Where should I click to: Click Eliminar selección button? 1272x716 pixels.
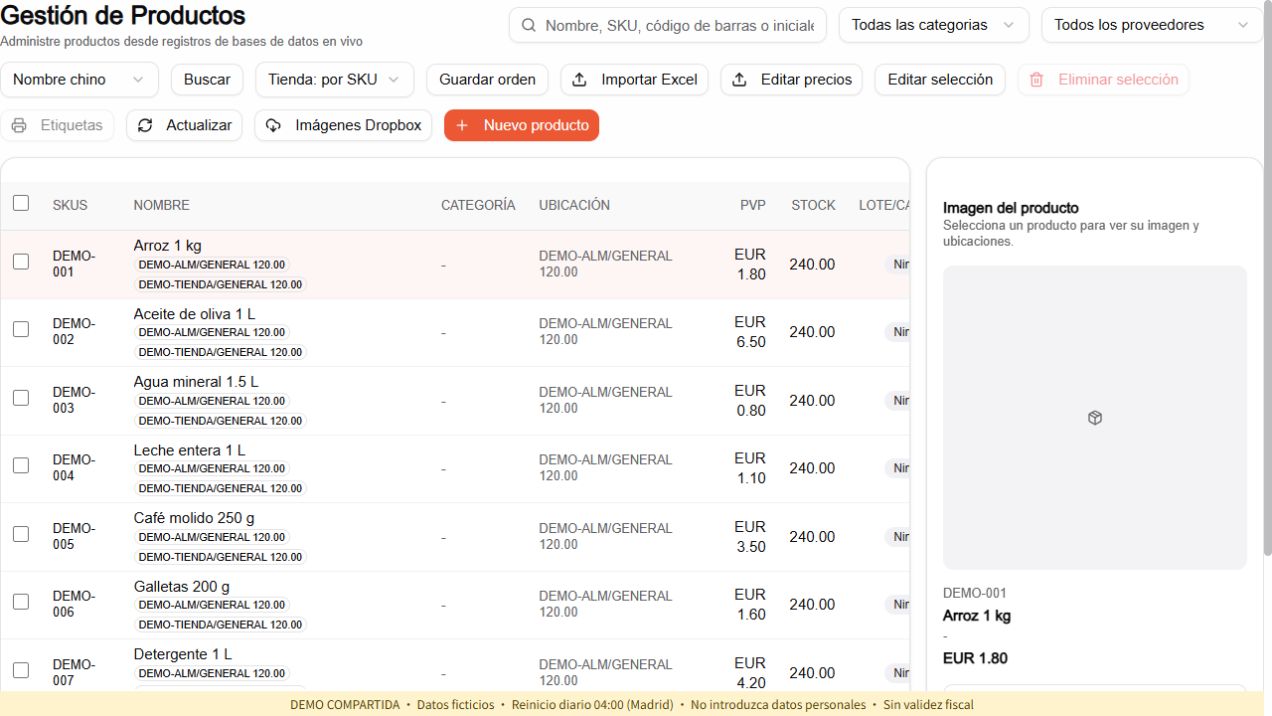point(1104,80)
